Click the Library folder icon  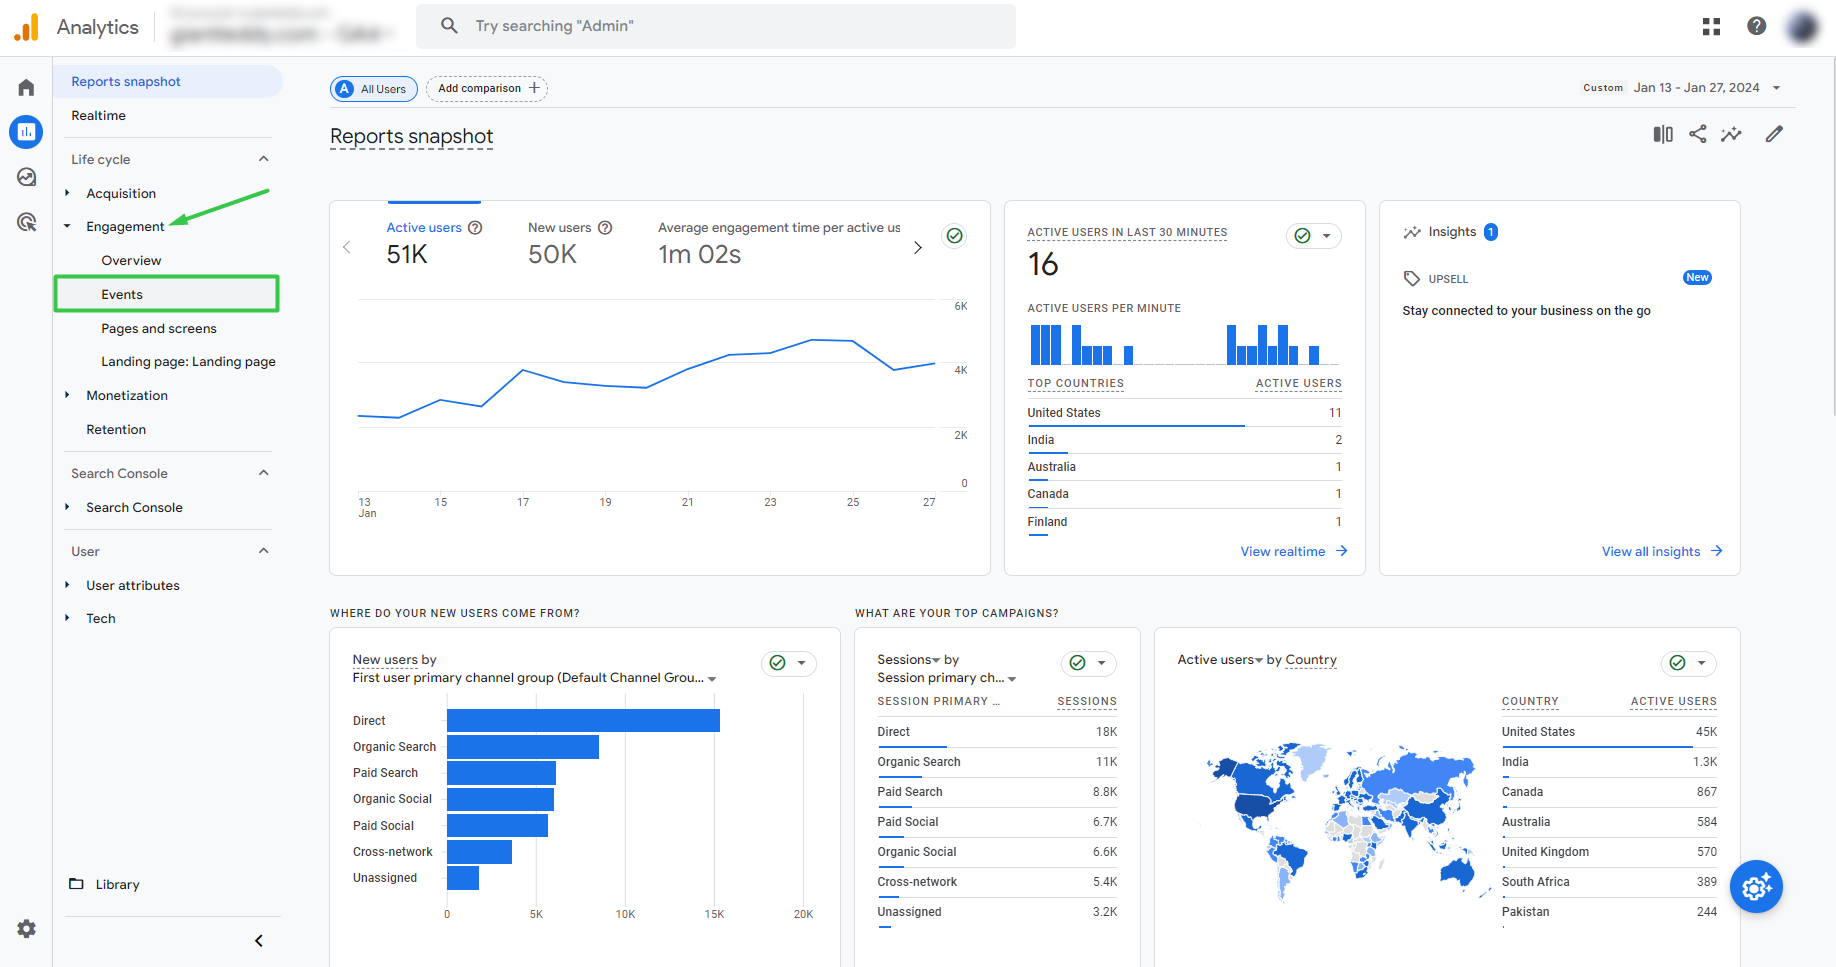pos(76,884)
